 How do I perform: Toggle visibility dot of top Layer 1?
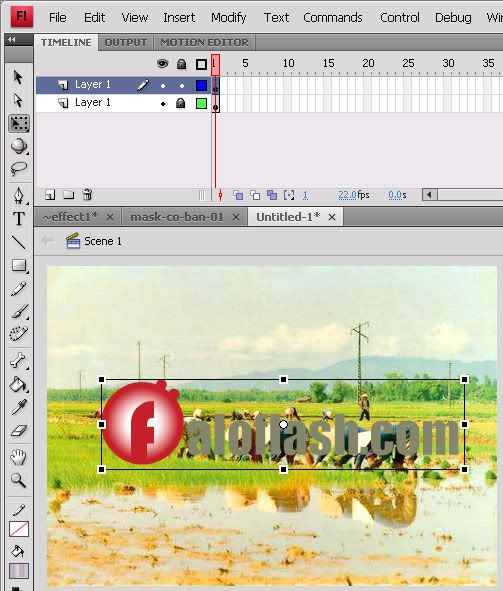coord(163,86)
